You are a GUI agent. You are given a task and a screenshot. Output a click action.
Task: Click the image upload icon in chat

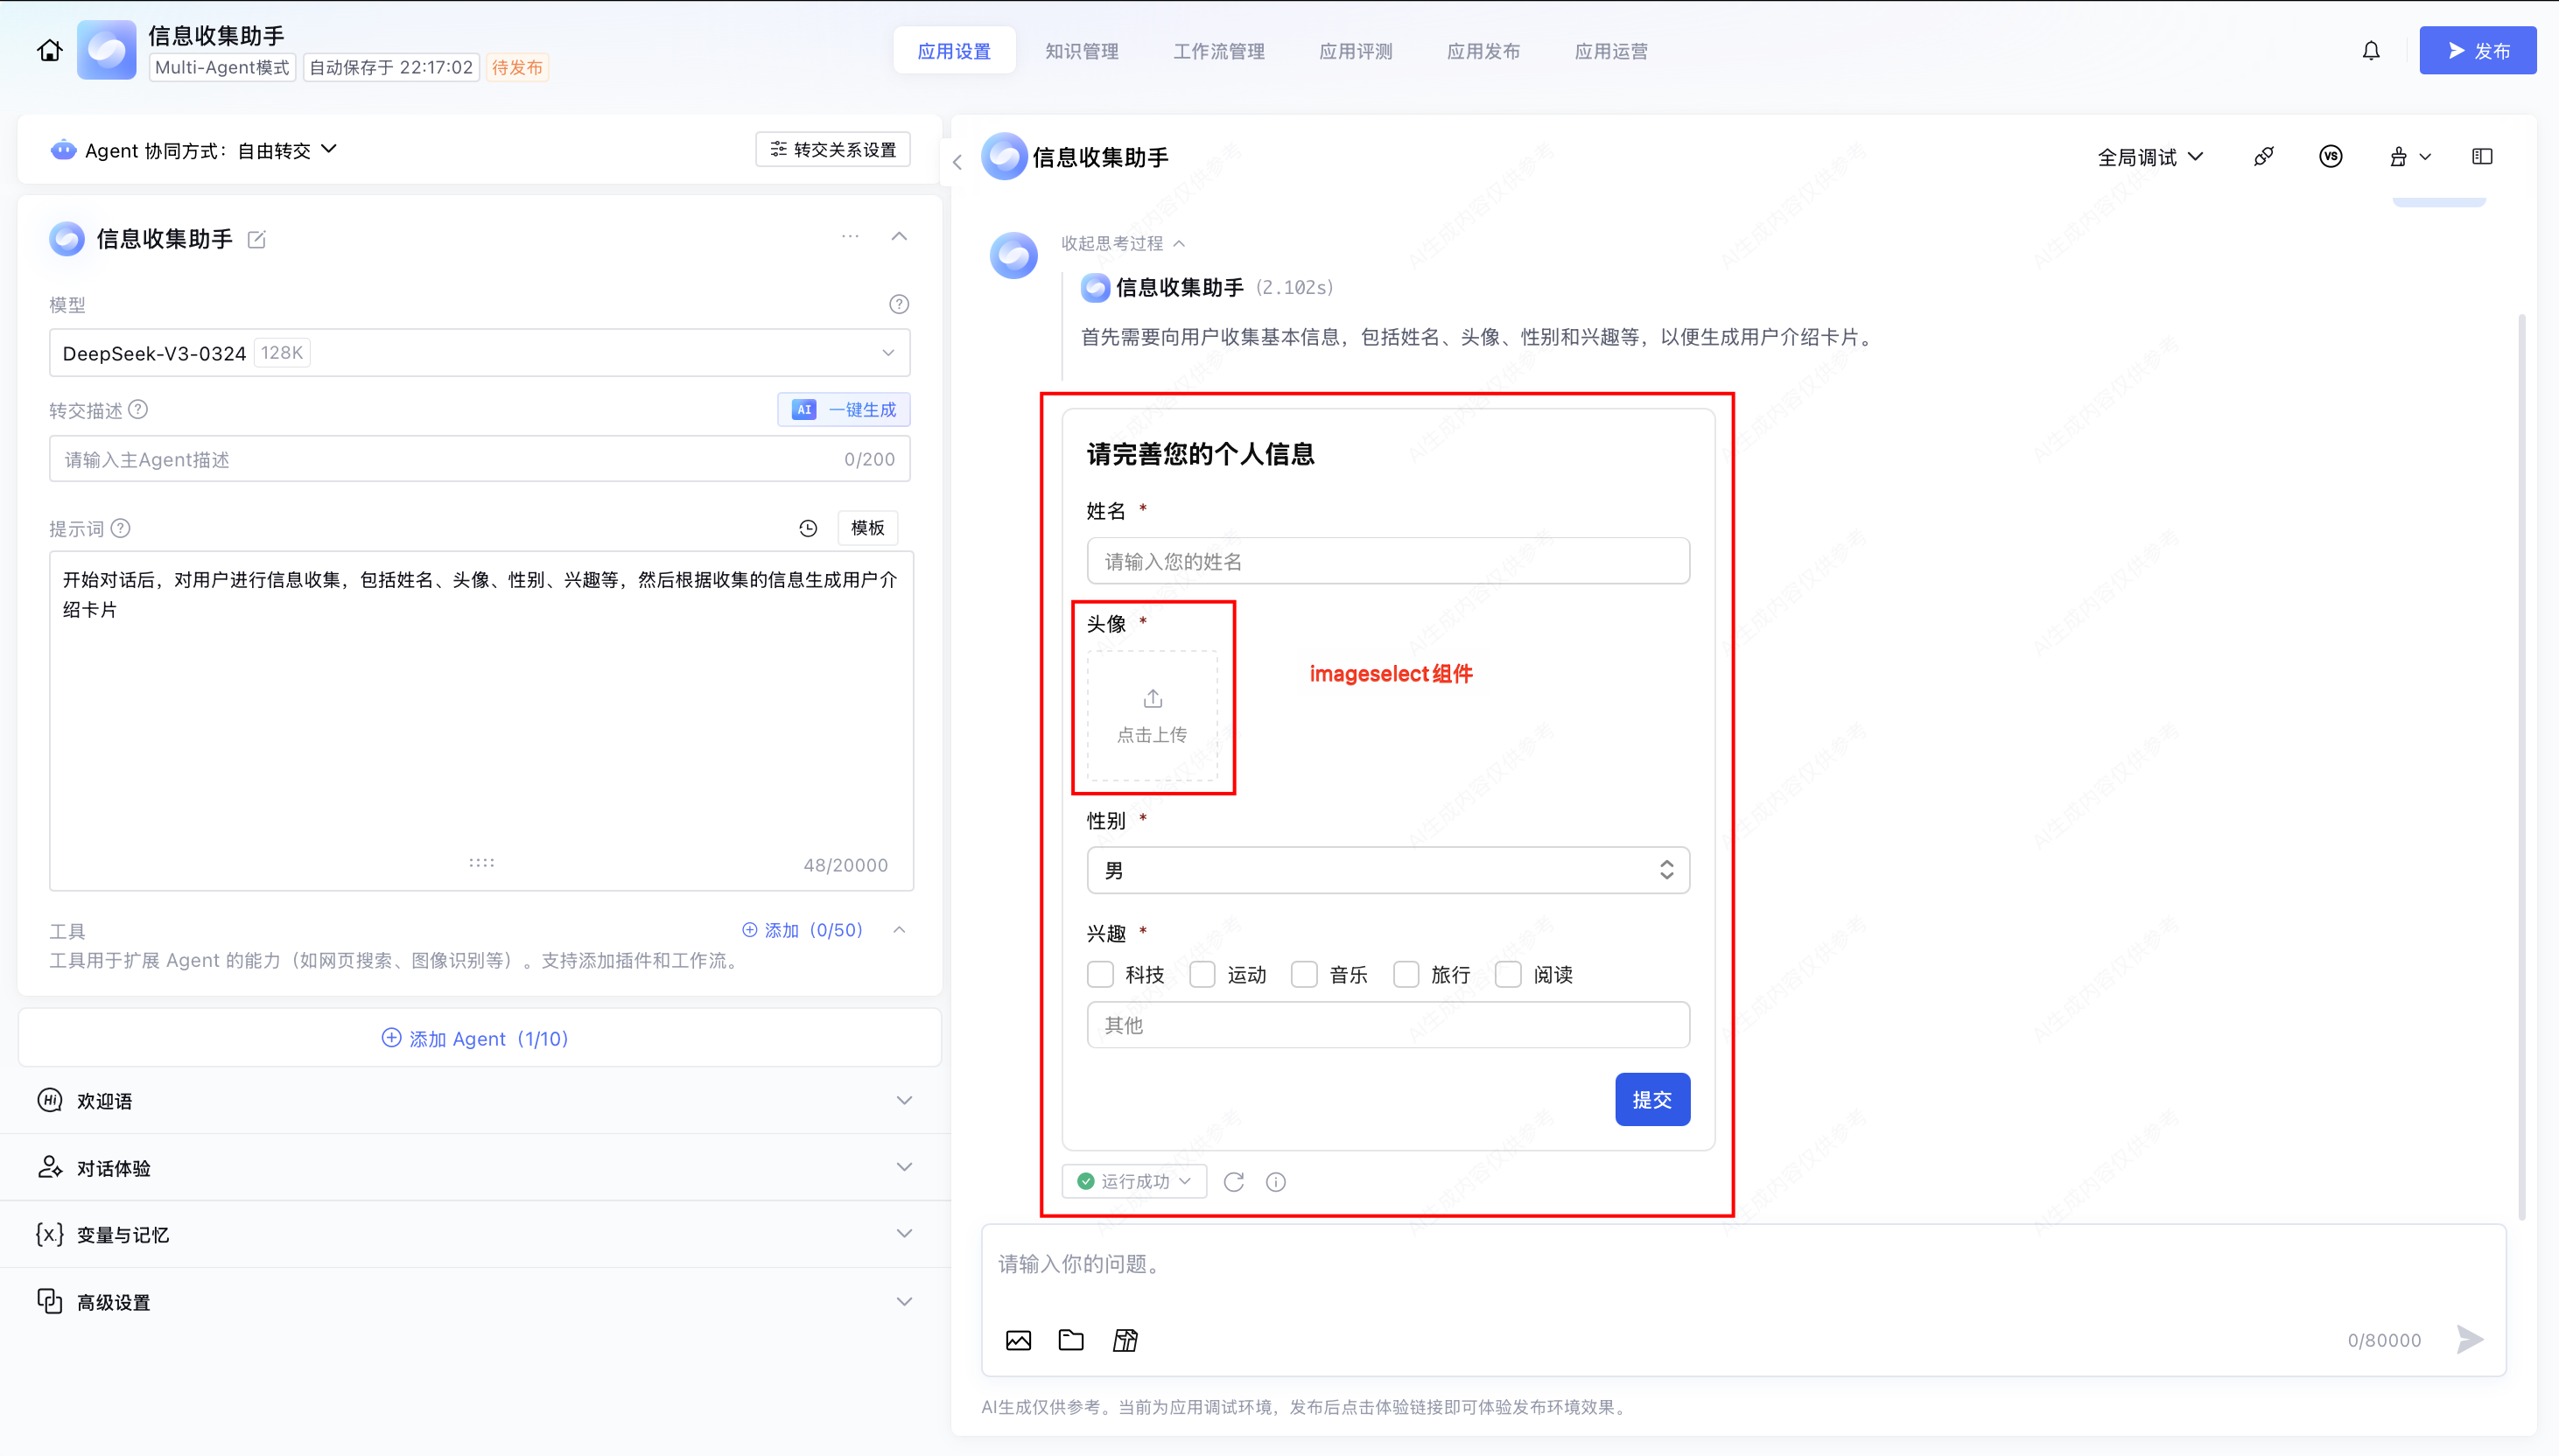[x=1018, y=1340]
